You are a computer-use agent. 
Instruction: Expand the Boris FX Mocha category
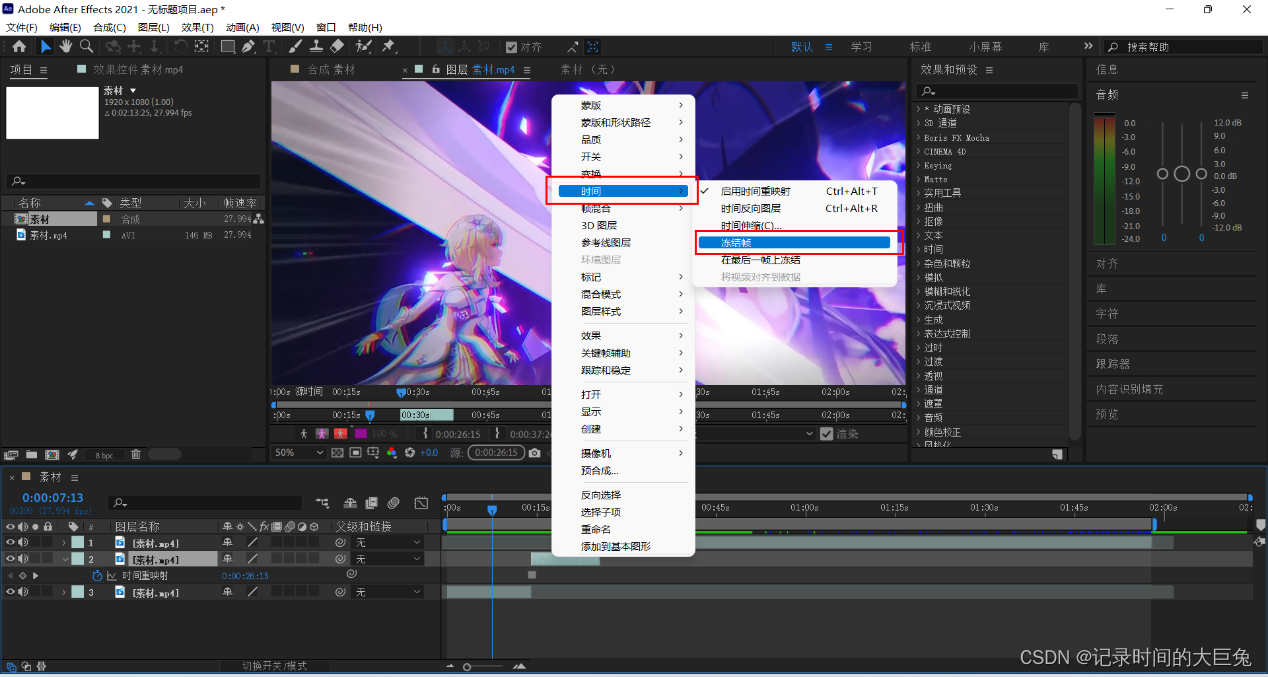[918, 137]
